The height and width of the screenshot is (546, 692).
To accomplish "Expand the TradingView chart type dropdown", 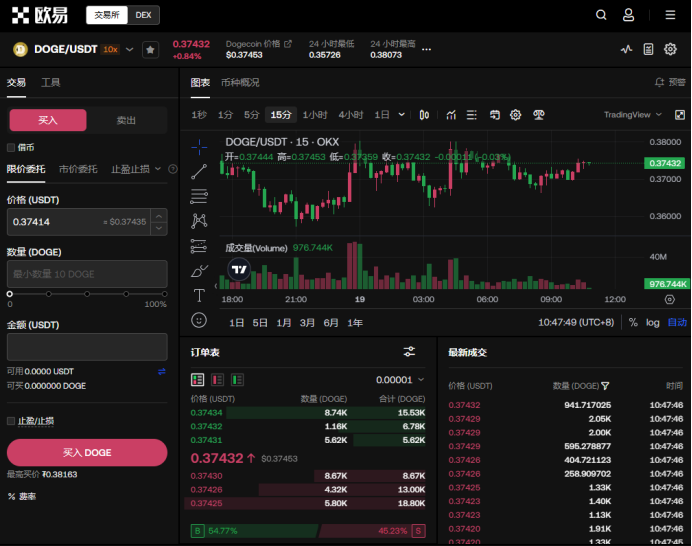I will [632, 115].
